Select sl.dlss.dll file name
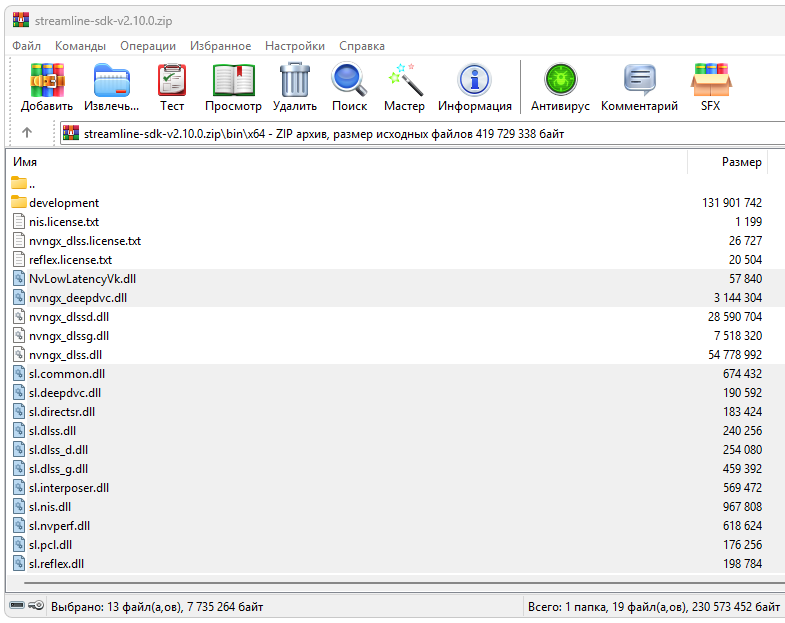785x623 pixels. (53, 431)
